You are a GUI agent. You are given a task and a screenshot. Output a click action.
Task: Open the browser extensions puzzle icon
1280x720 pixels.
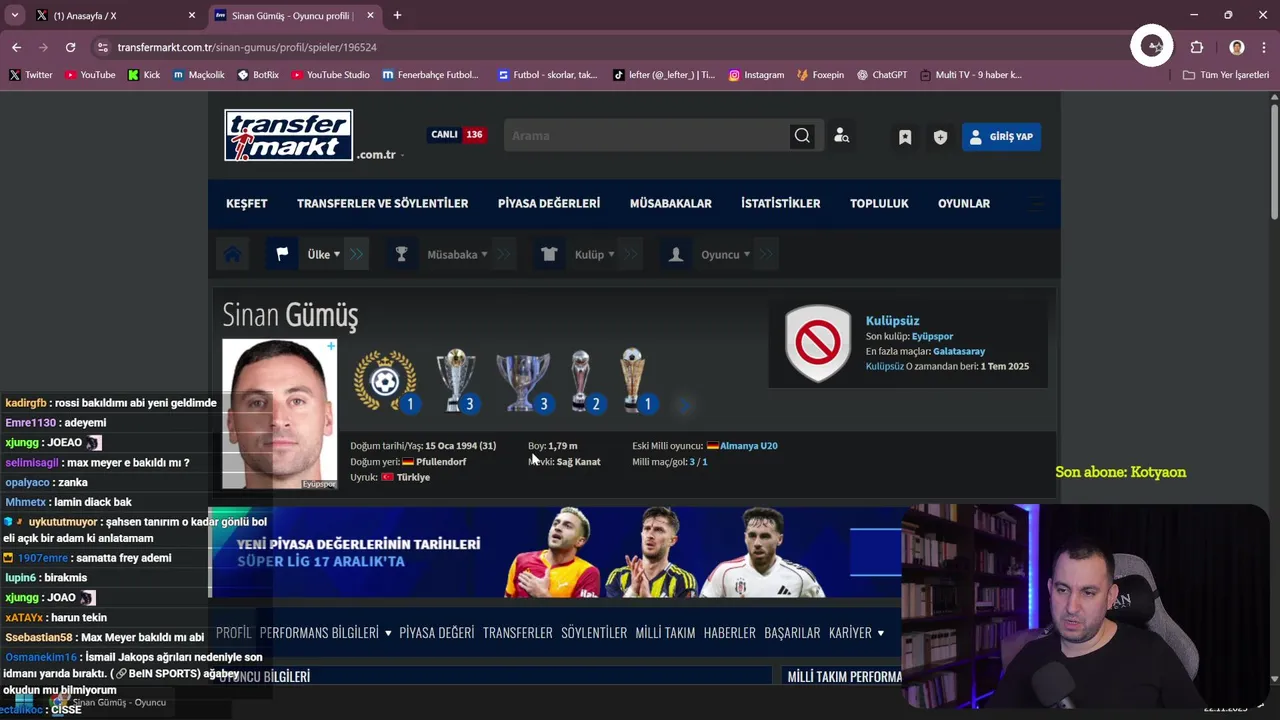coord(1197,47)
